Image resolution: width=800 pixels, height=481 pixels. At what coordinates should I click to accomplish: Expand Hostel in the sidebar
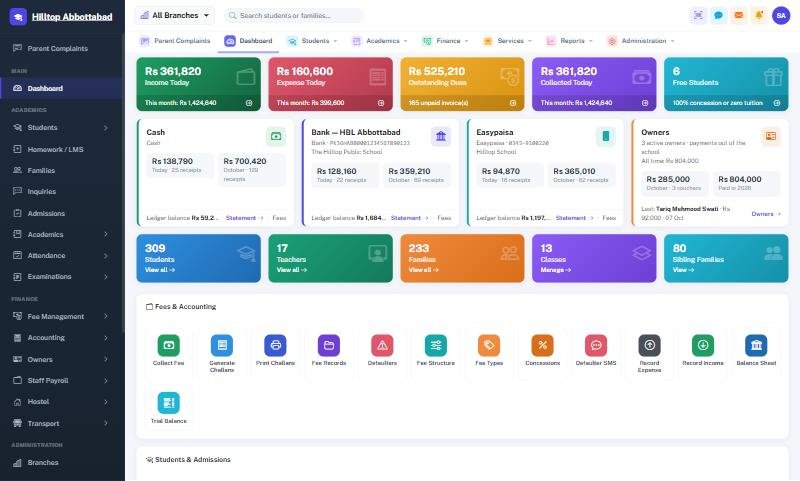point(61,402)
